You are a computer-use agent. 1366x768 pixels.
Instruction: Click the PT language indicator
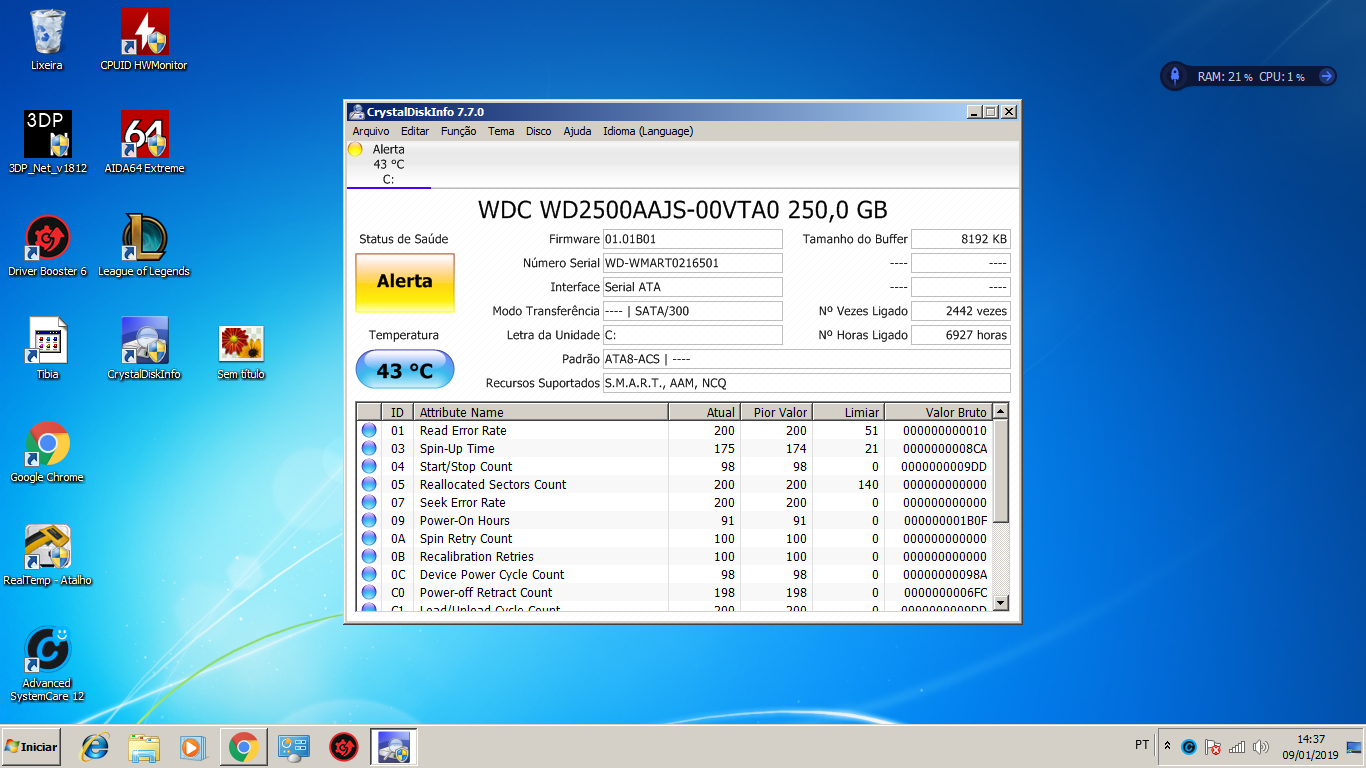pos(1141,745)
